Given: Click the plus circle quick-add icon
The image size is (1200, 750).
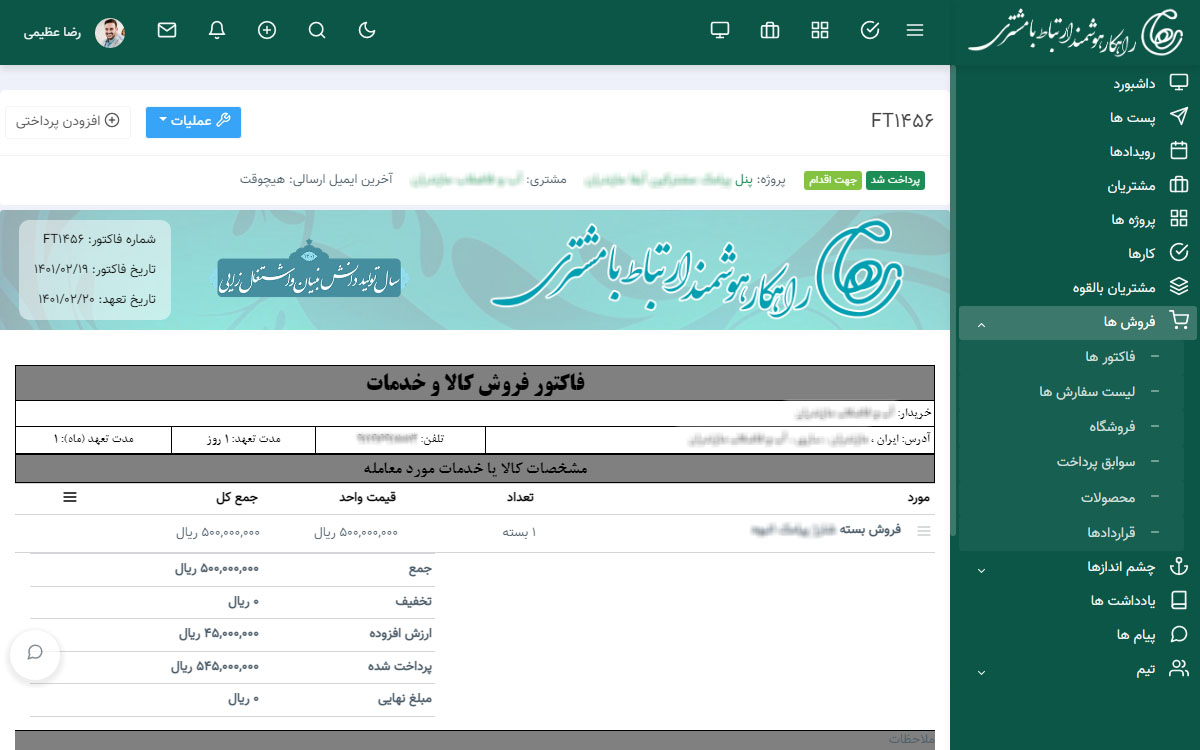Looking at the screenshot, I should point(267,30).
